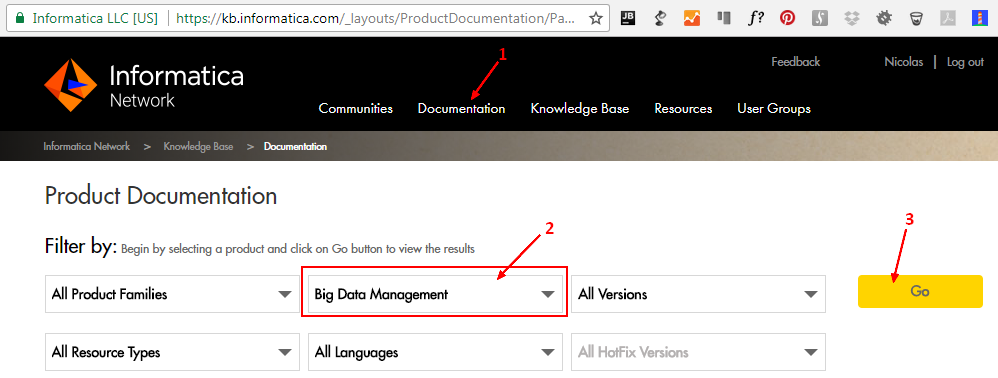This screenshot has width=998, height=378.
Task: Open the Adobe PDF extension icon
Action: [x=948, y=18]
